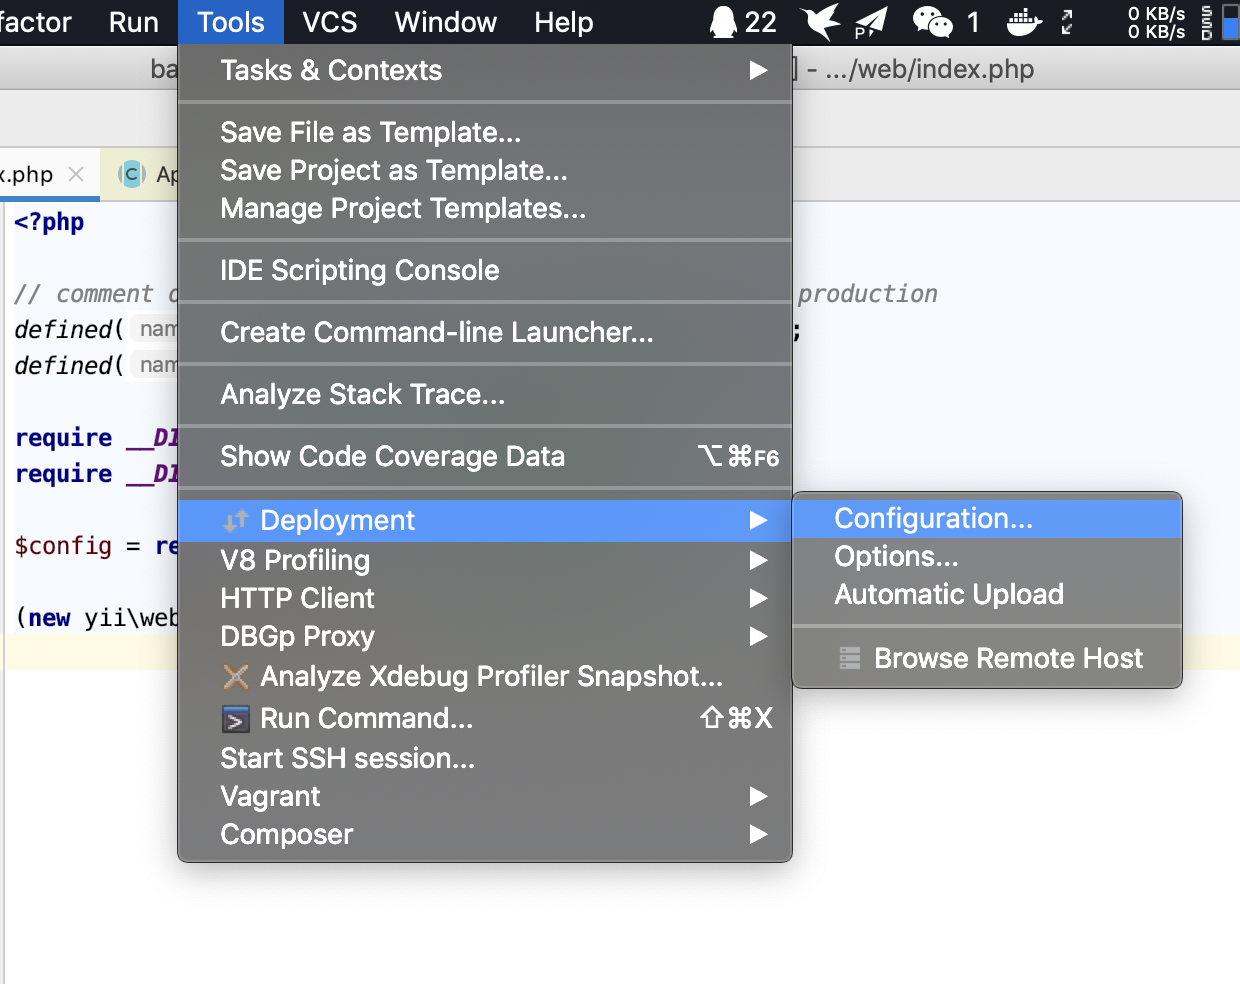Open the WeChat icon in the menu bar
Image resolution: width=1240 pixels, height=984 pixels.
(932, 22)
